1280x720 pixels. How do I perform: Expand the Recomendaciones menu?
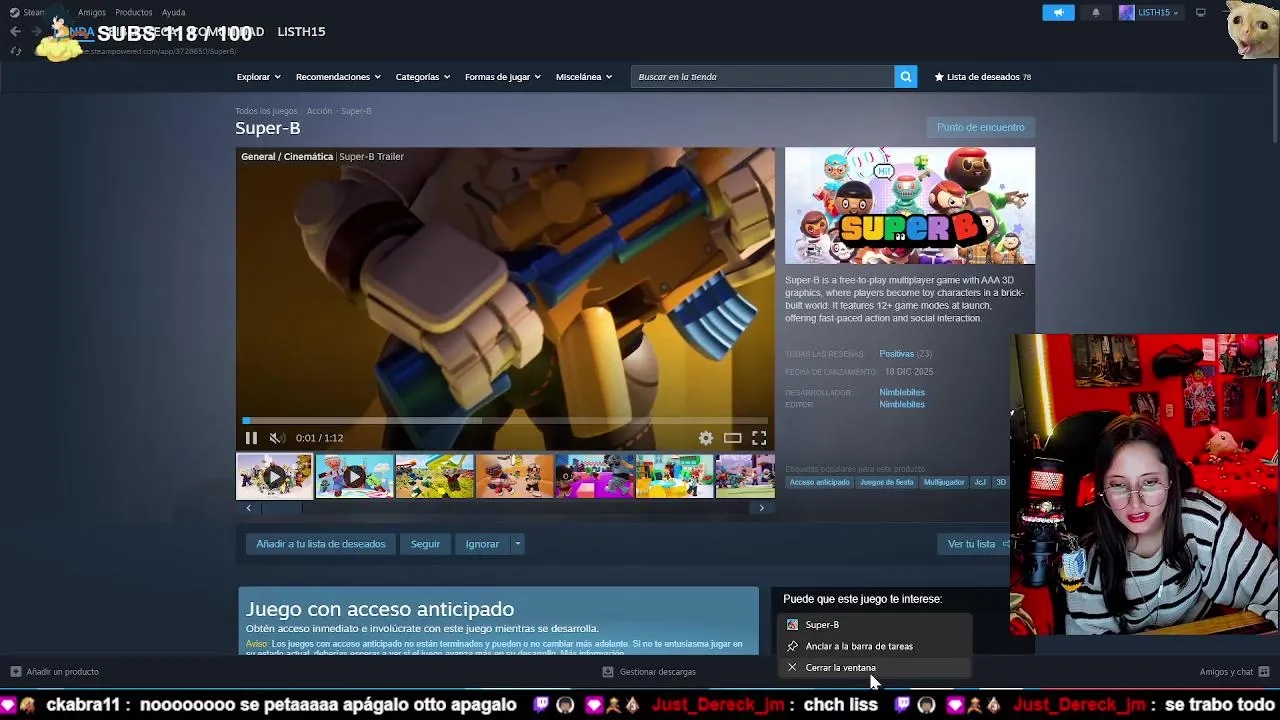tap(338, 77)
